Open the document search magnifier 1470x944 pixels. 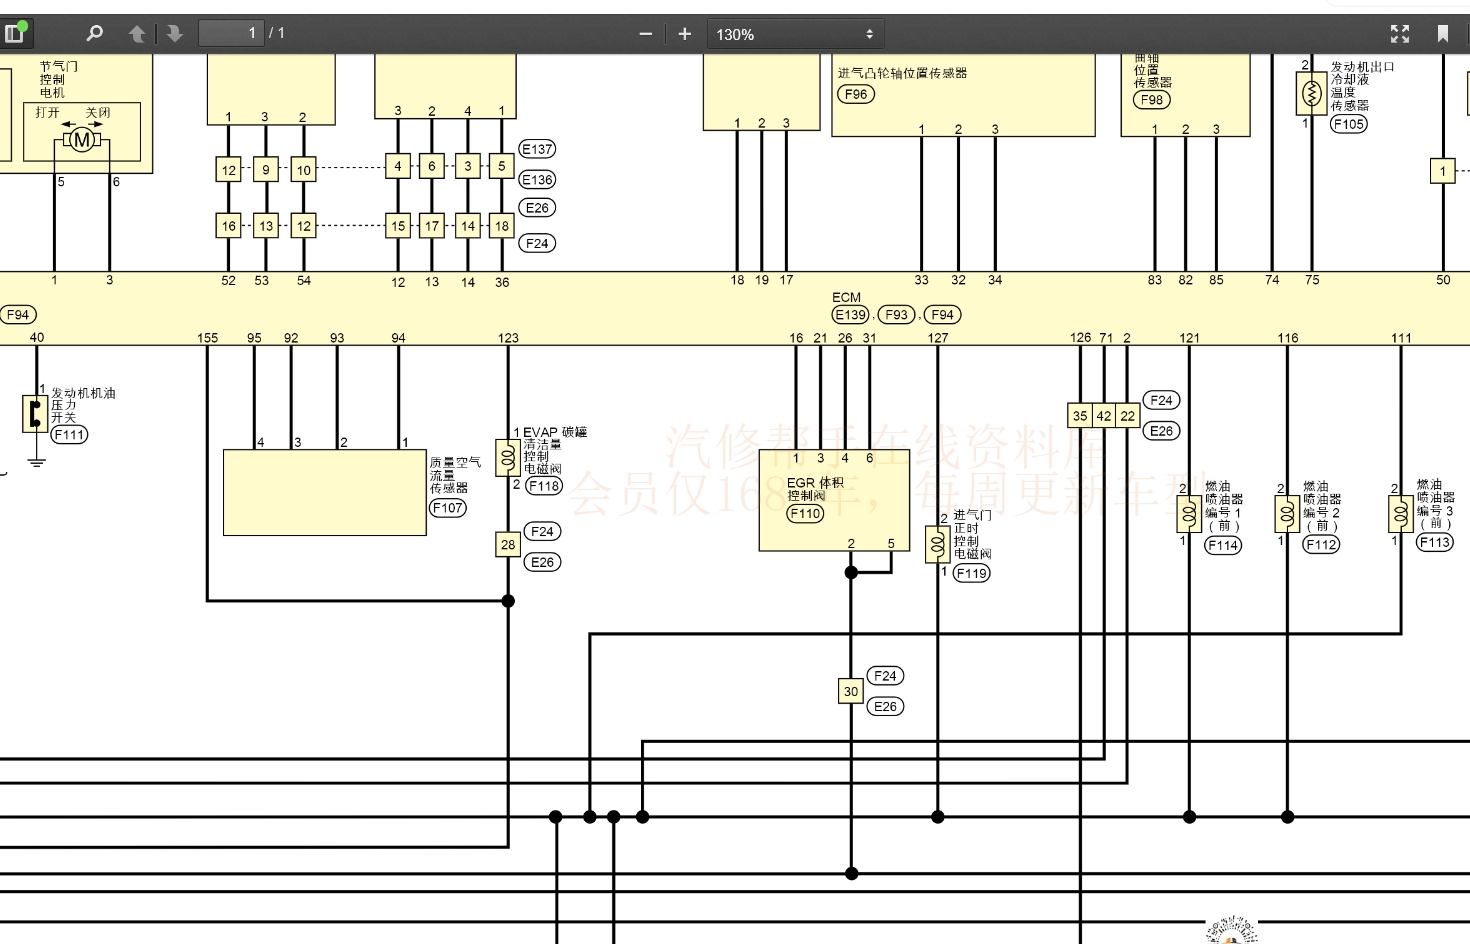[x=94, y=32]
